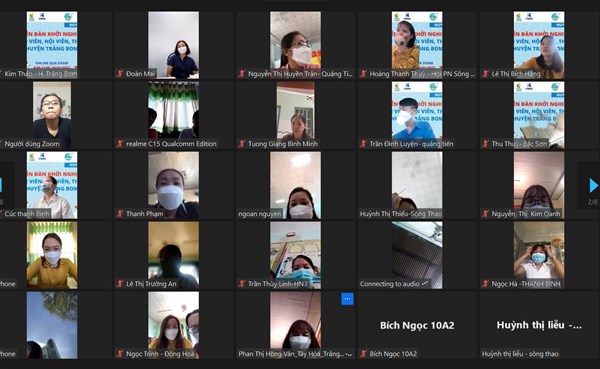Click muted mic icon beside Ngọc Hà -THANH BÌNH

point(485,284)
